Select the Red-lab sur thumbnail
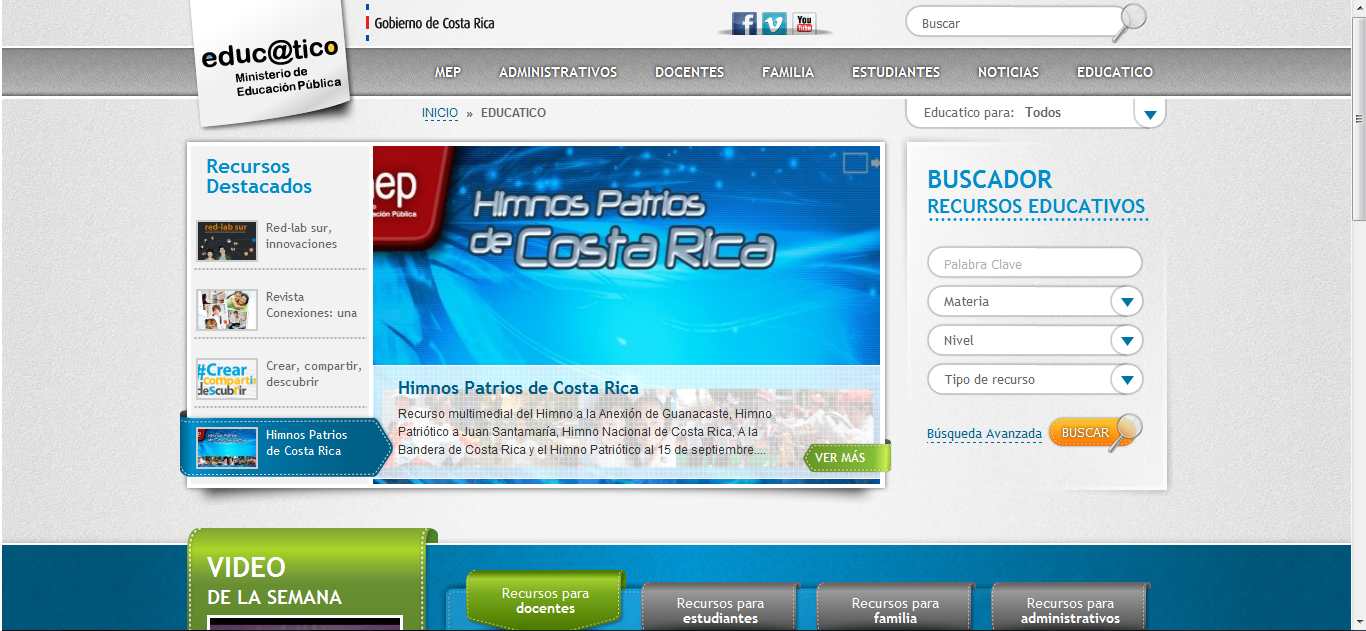The height and width of the screenshot is (631, 1366). (227, 241)
